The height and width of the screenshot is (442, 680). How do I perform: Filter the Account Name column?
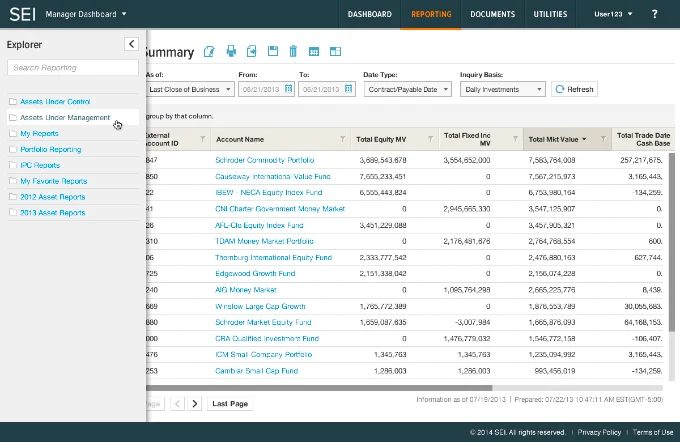click(x=343, y=139)
